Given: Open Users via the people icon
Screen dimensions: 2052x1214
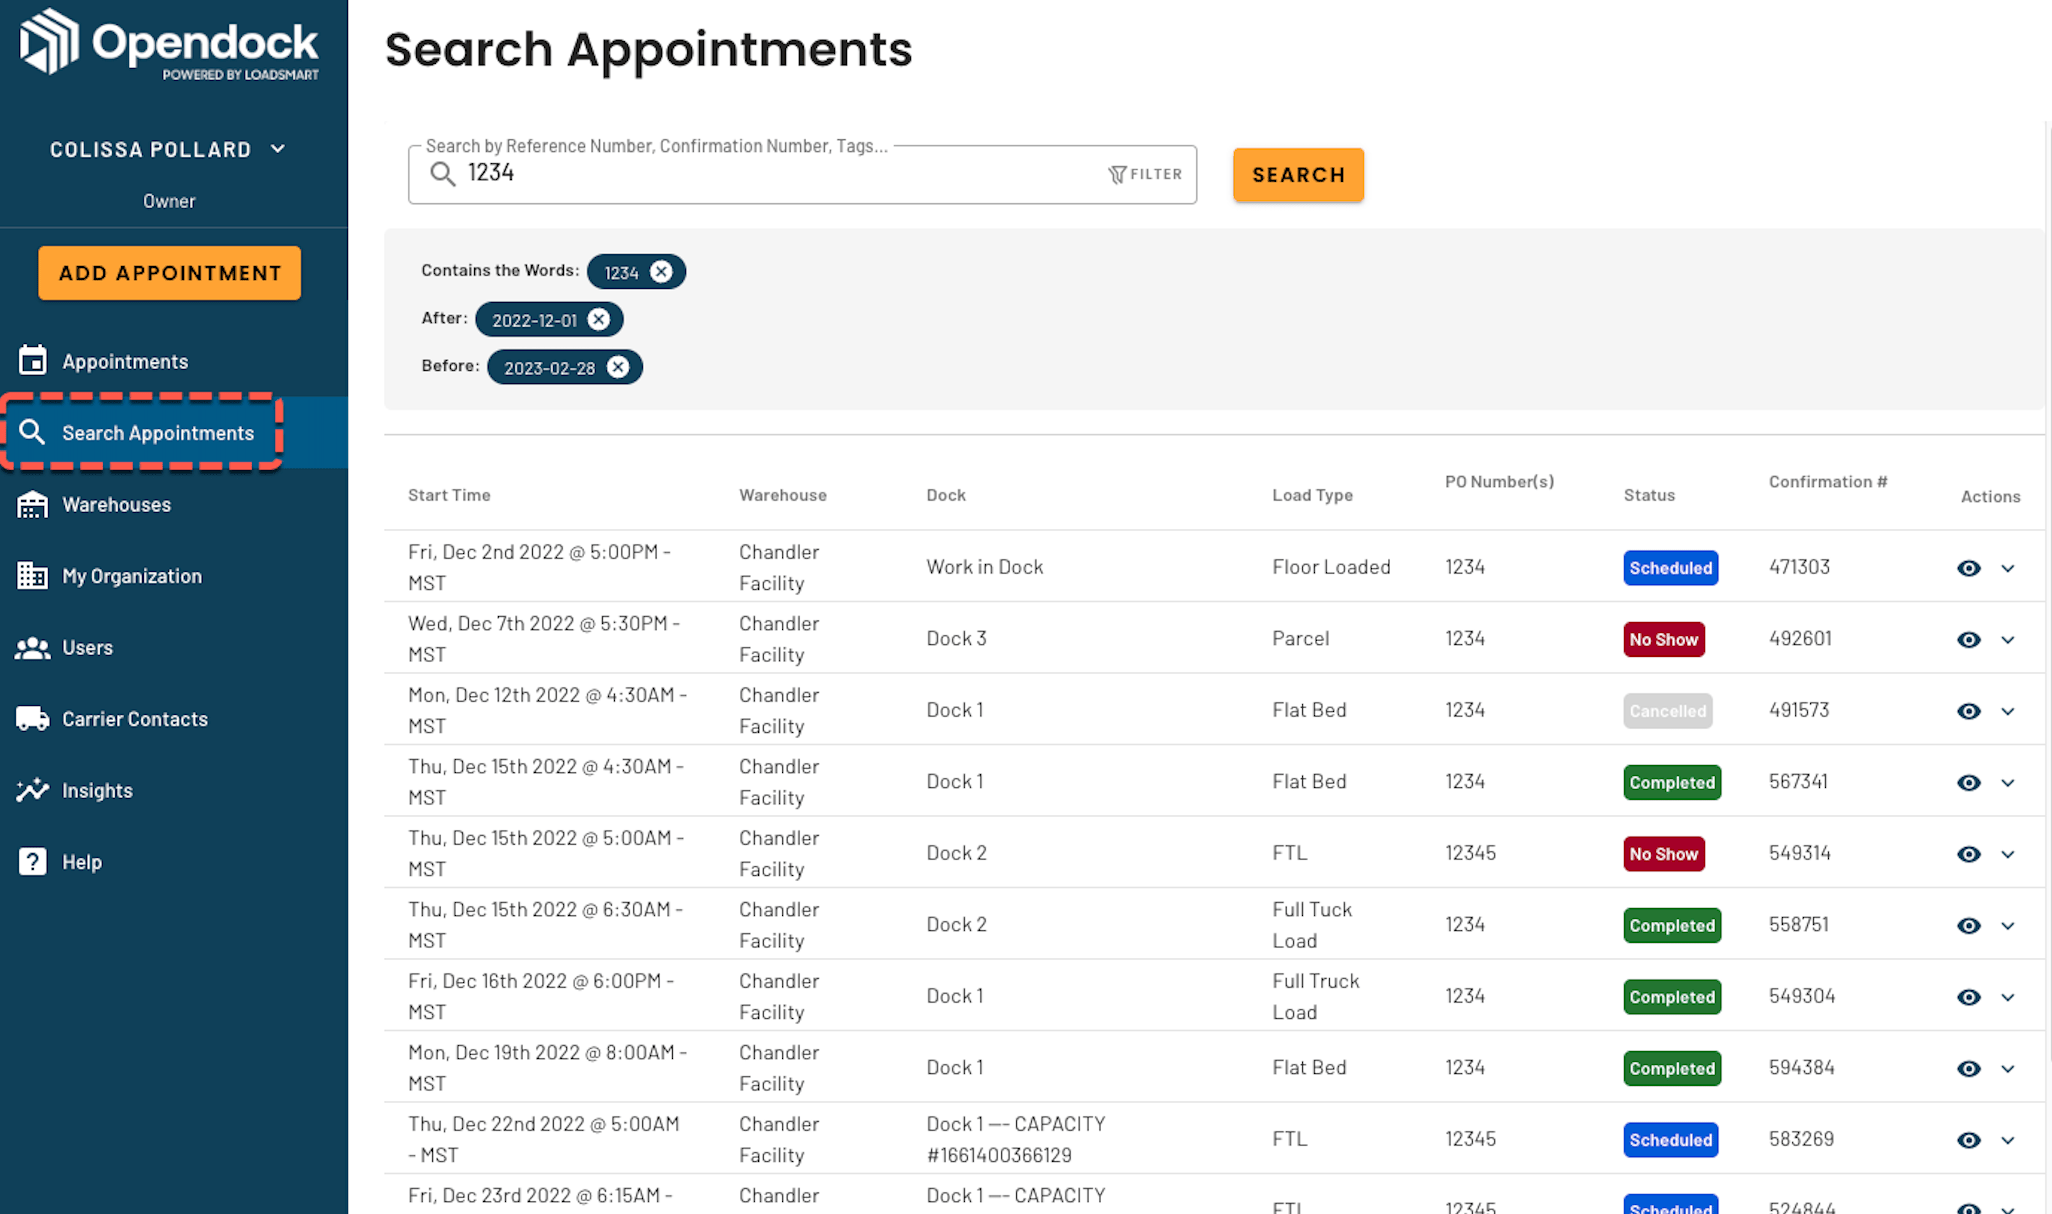Looking at the screenshot, I should [32, 647].
